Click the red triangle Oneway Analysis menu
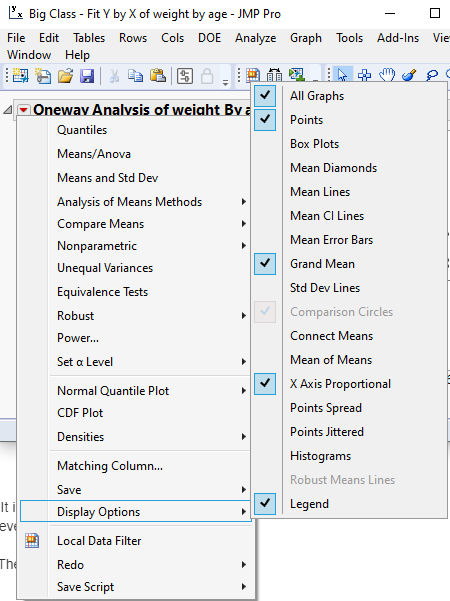450x601 pixels. coord(23,110)
